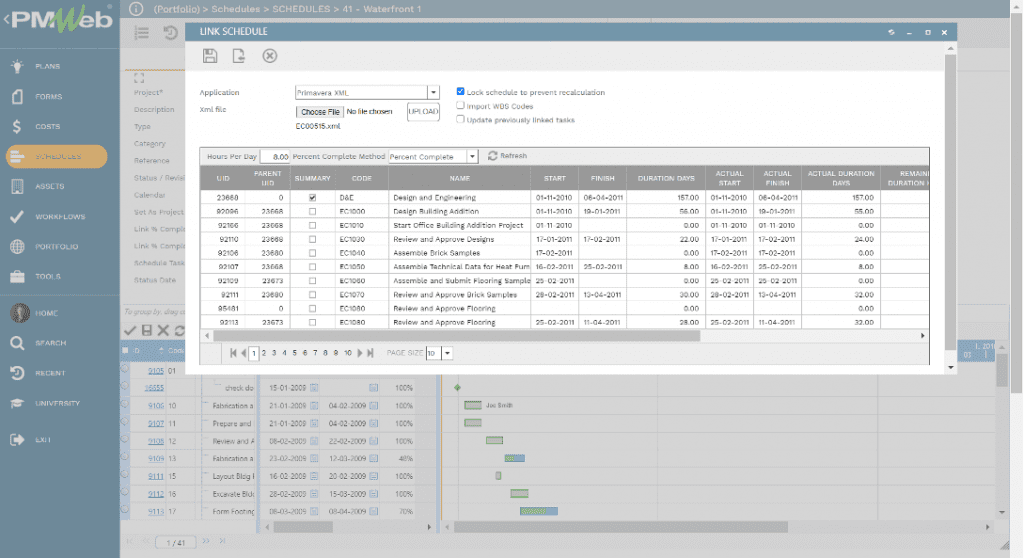Toggle Summary checkbox for Design and Engineering row

(312, 197)
